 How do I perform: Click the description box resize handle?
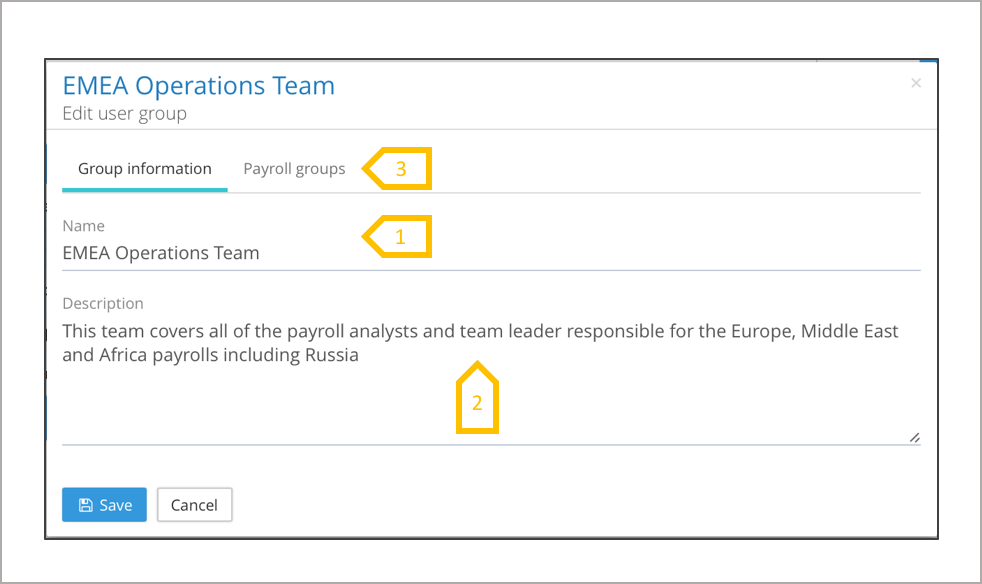click(x=914, y=437)
